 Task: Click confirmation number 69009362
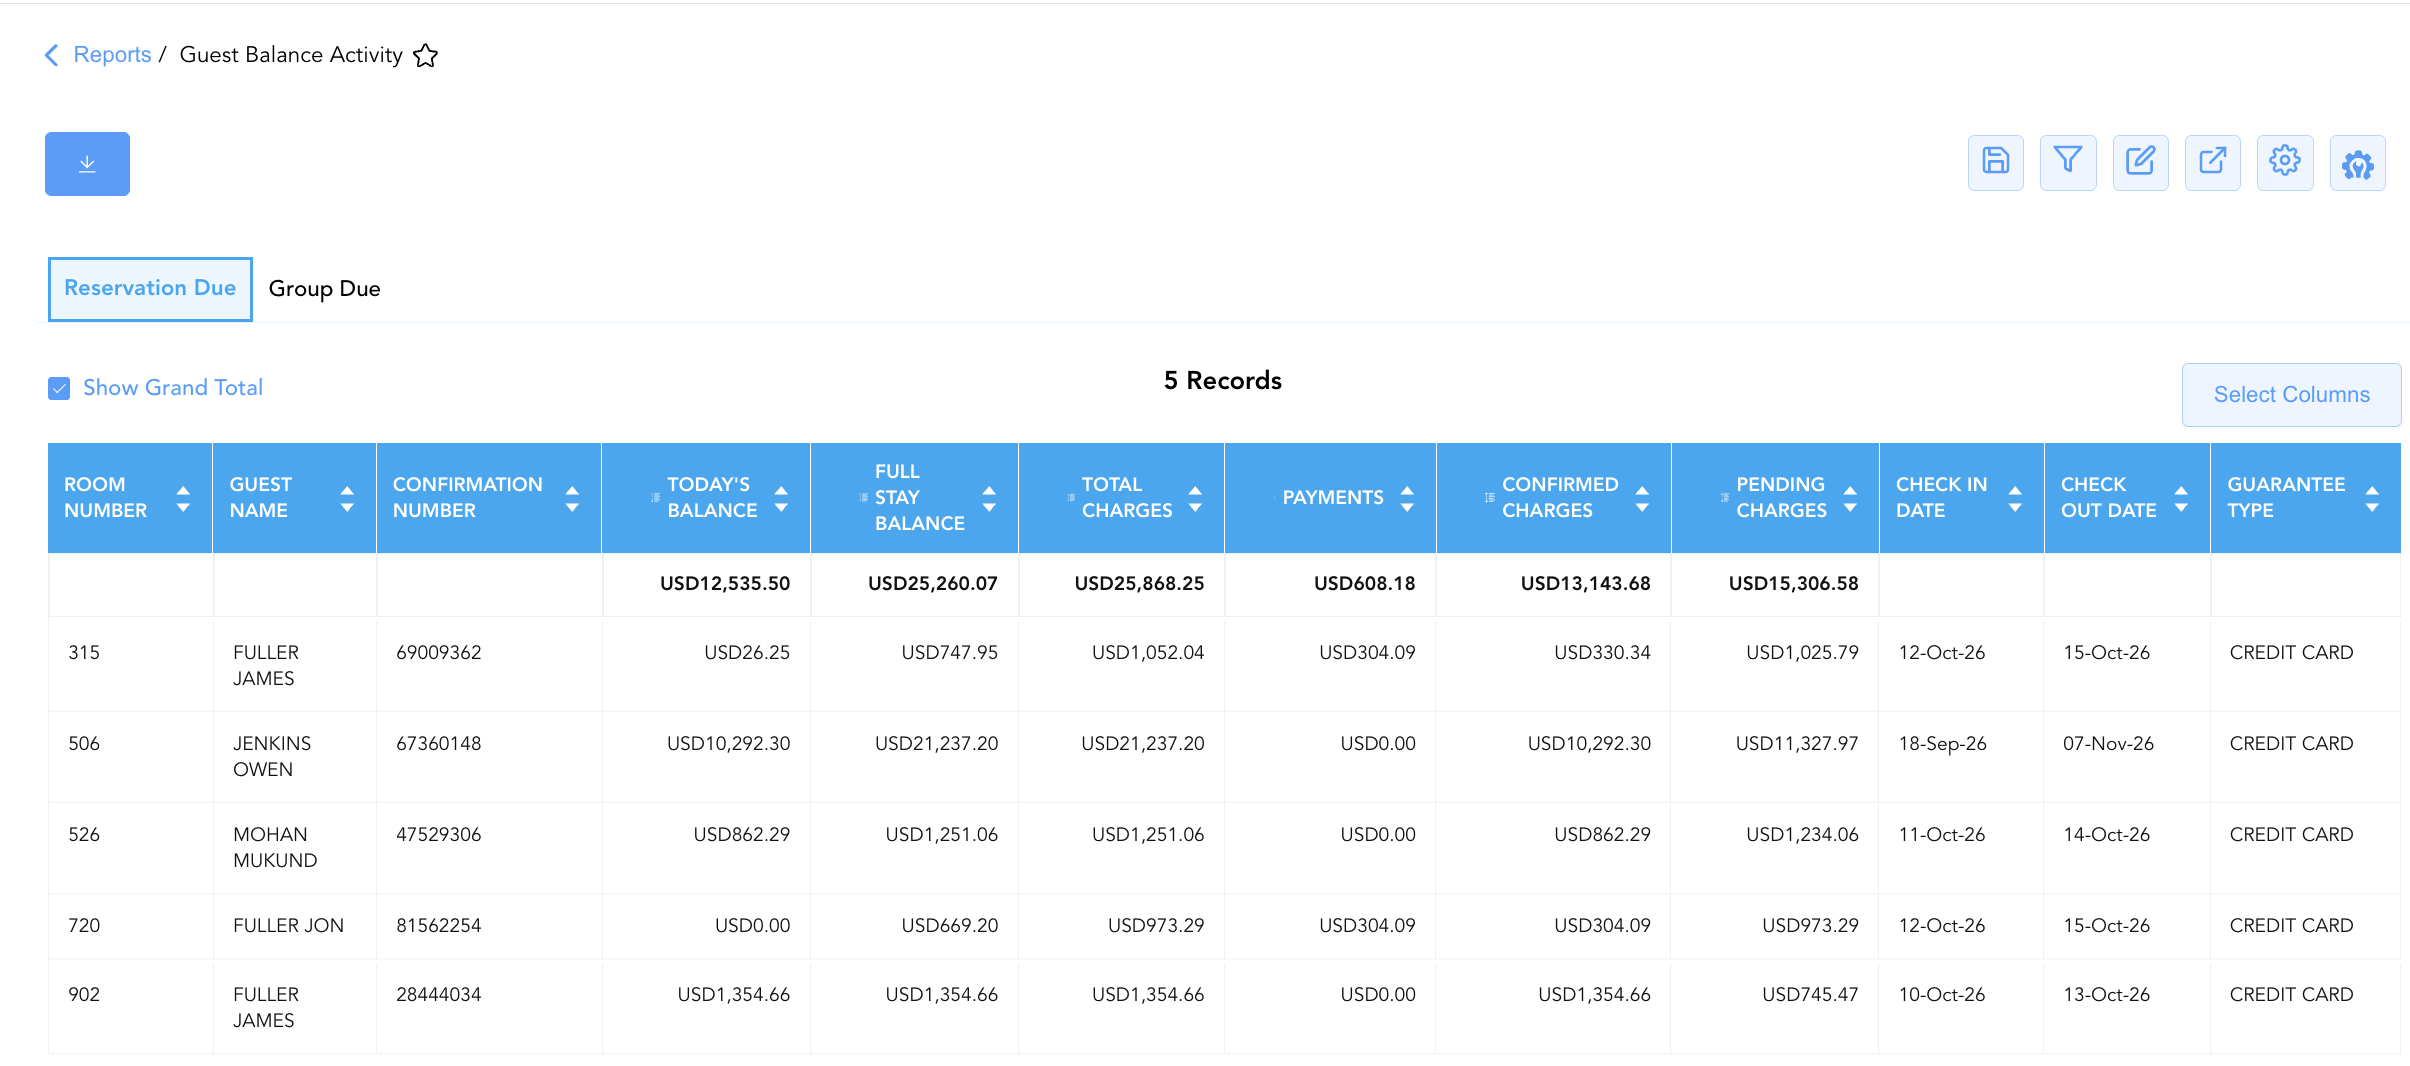coord(439,652)
